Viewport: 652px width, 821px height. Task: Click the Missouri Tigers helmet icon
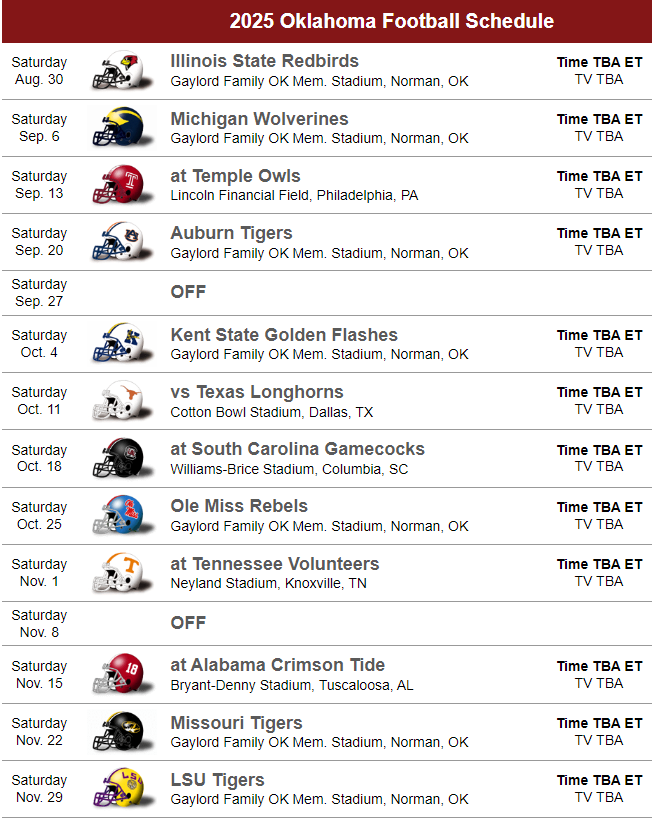point(118,732)
